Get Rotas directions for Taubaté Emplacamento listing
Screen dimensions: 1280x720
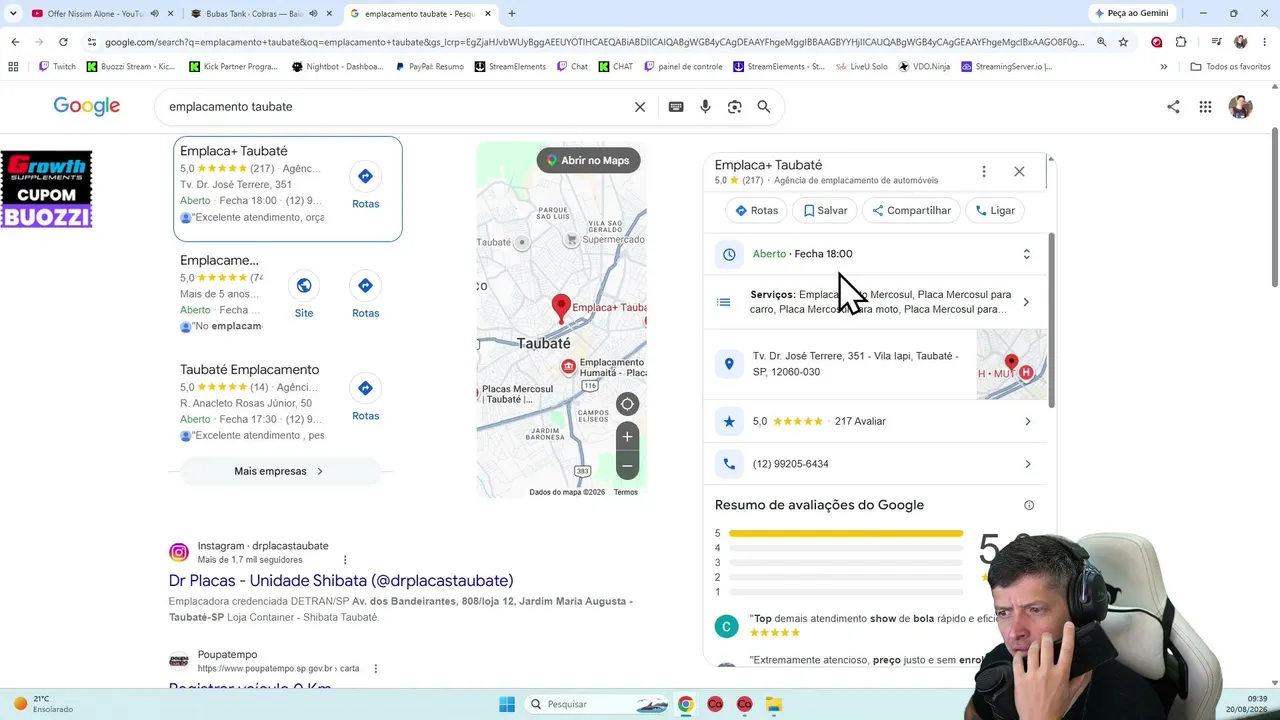tap(365, 399)
